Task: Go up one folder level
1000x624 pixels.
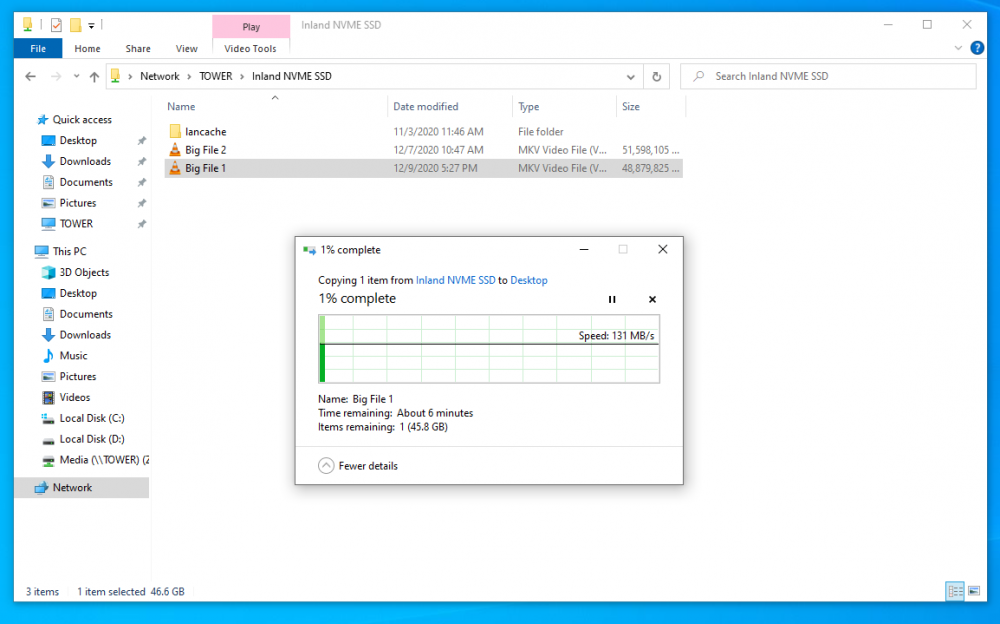Action: coord(94,77)
